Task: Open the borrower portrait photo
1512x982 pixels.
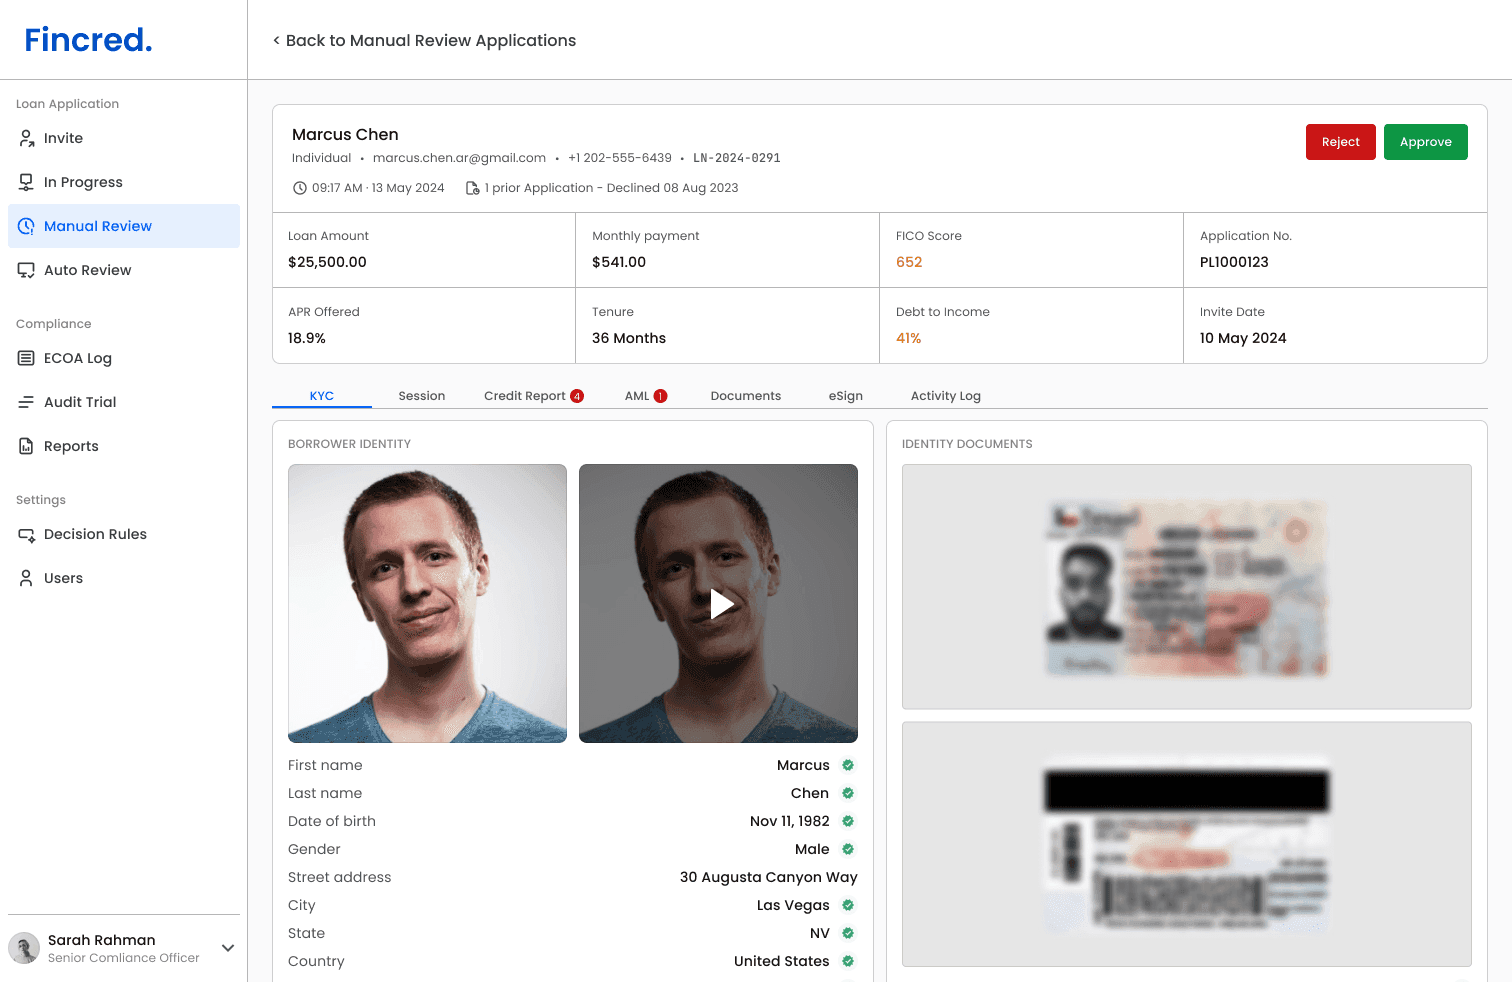Action: (427, 603)
